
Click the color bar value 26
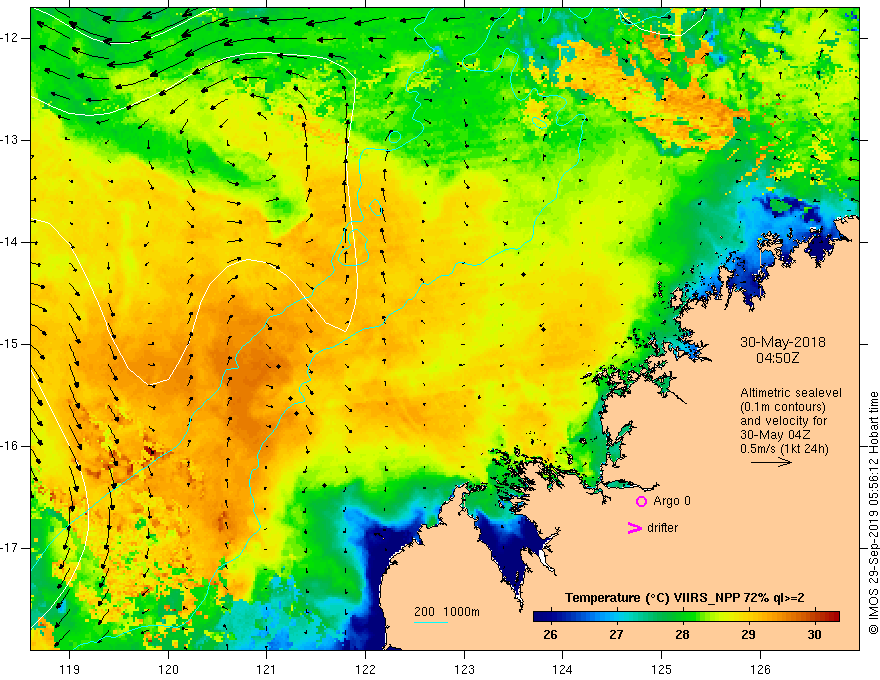(x=550, y=635)
